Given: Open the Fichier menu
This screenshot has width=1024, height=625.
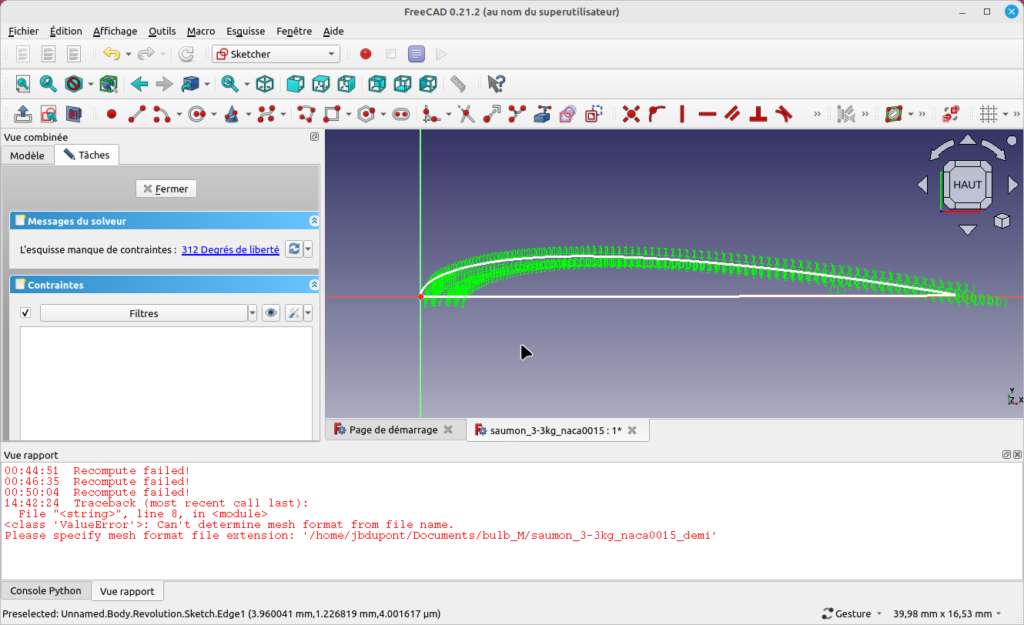Looking at the screenshot, I should (24, 31).
